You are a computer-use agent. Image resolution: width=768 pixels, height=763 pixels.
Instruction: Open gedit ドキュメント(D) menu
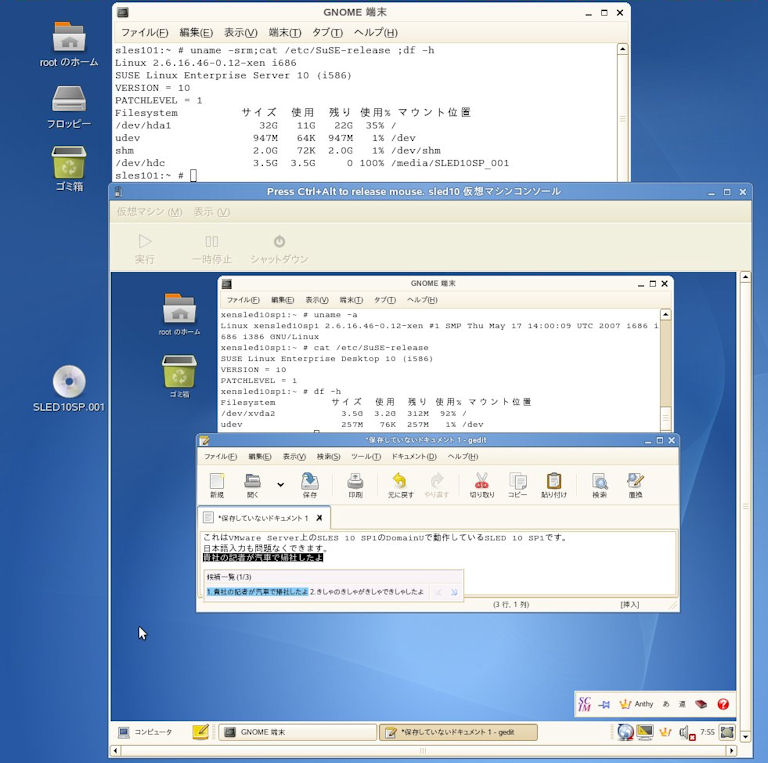click(414, 456)
